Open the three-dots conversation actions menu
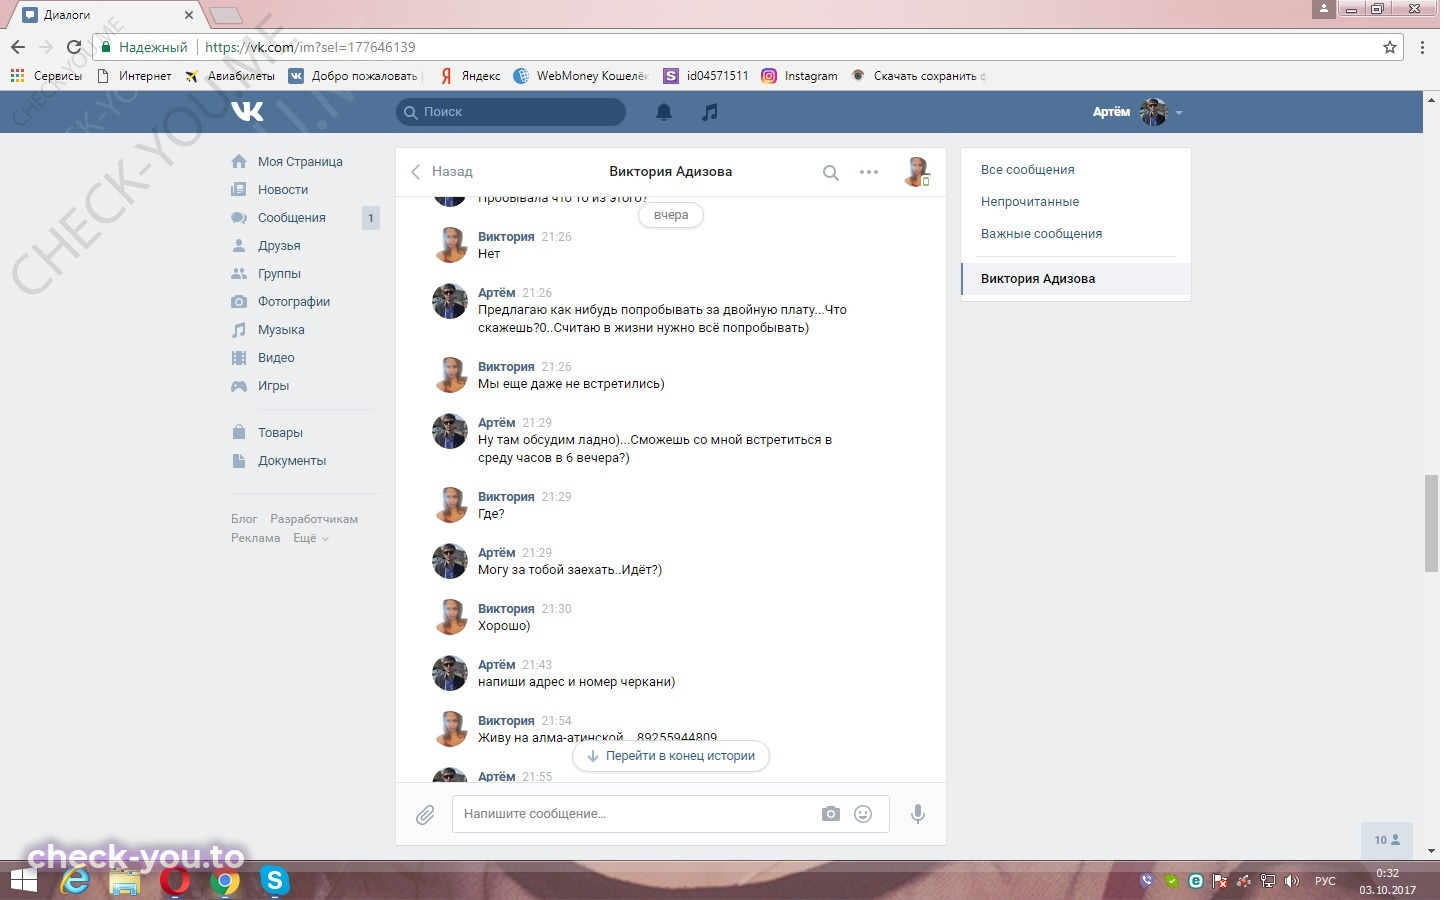Image resolution: width=1444 pixels, height=900 pixels. pos(869,172)
